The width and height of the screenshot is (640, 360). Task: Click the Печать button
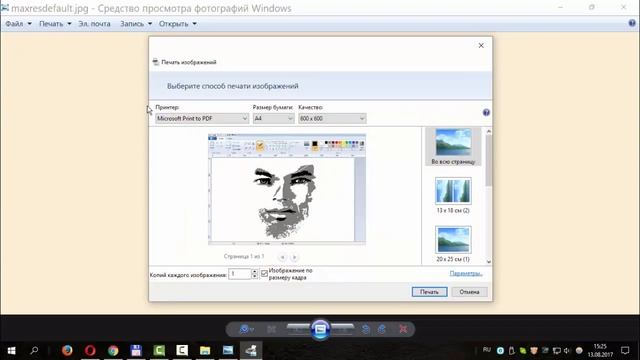pos(429,292)
